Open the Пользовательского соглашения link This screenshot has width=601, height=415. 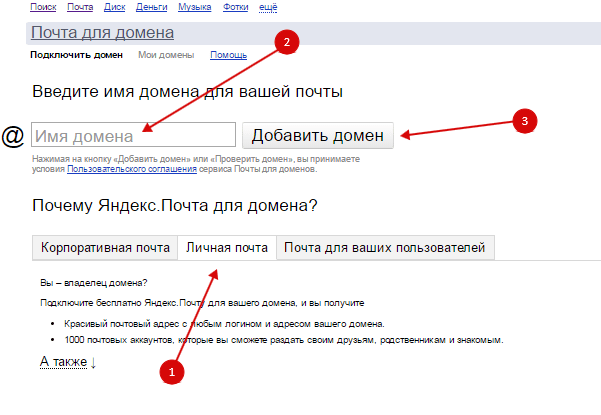pos(132,169)
